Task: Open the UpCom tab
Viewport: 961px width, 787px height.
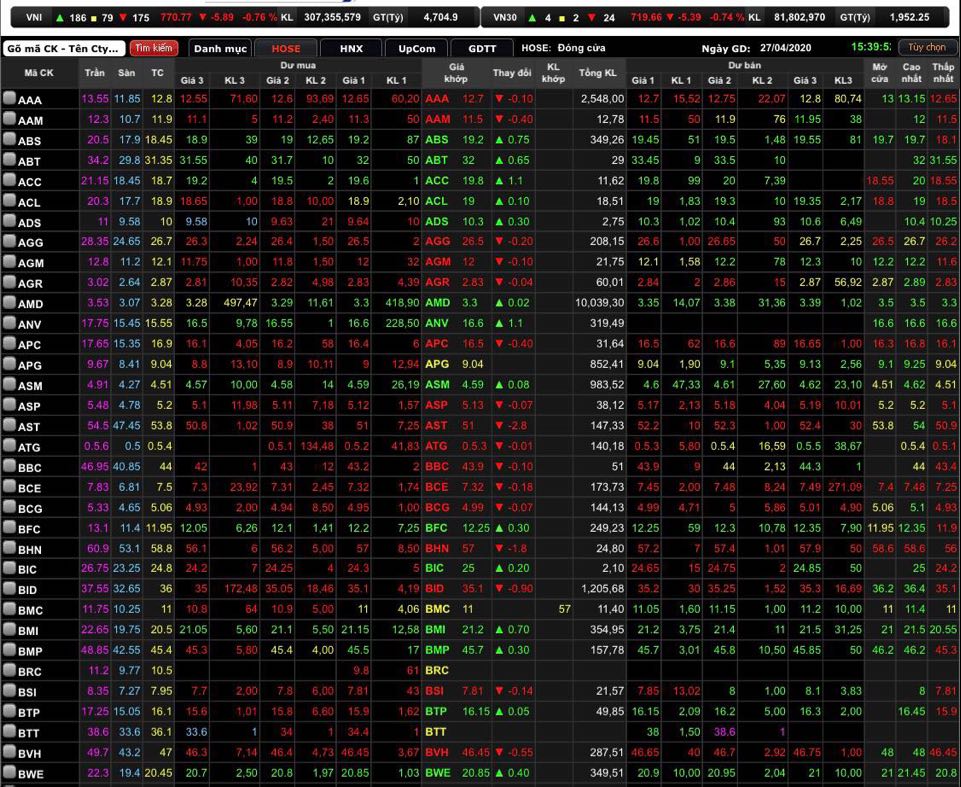Action: click(415, 48)
